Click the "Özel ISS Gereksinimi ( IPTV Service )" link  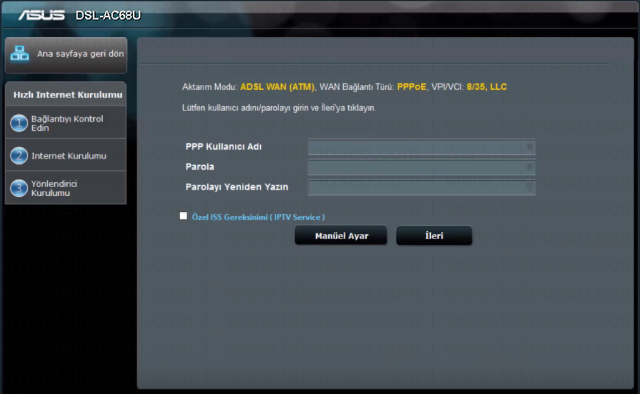pos(258,217)
